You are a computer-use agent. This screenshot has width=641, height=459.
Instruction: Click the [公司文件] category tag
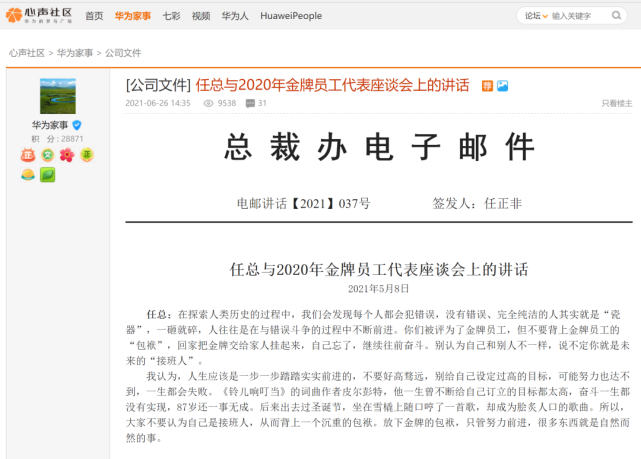click(x=158, y=85)
